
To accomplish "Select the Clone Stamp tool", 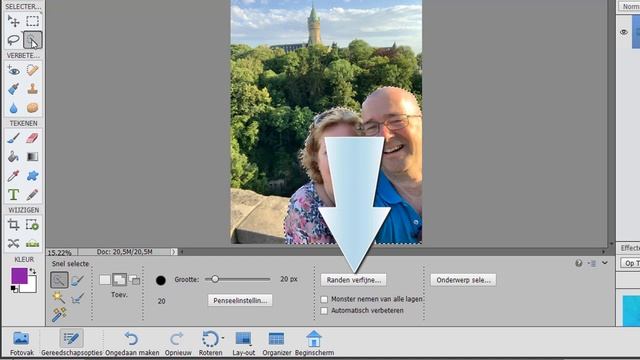I will pos(32,89).
